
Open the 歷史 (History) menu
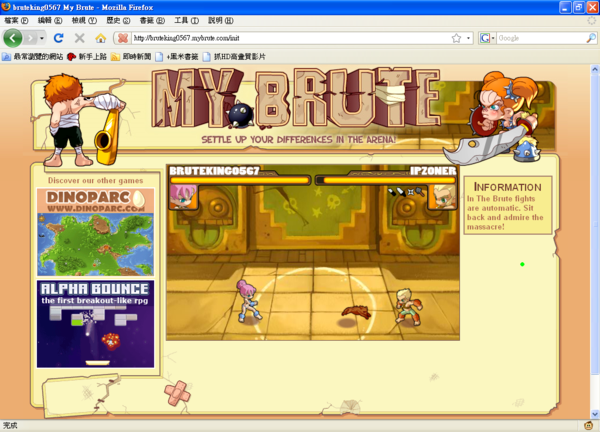118,20
